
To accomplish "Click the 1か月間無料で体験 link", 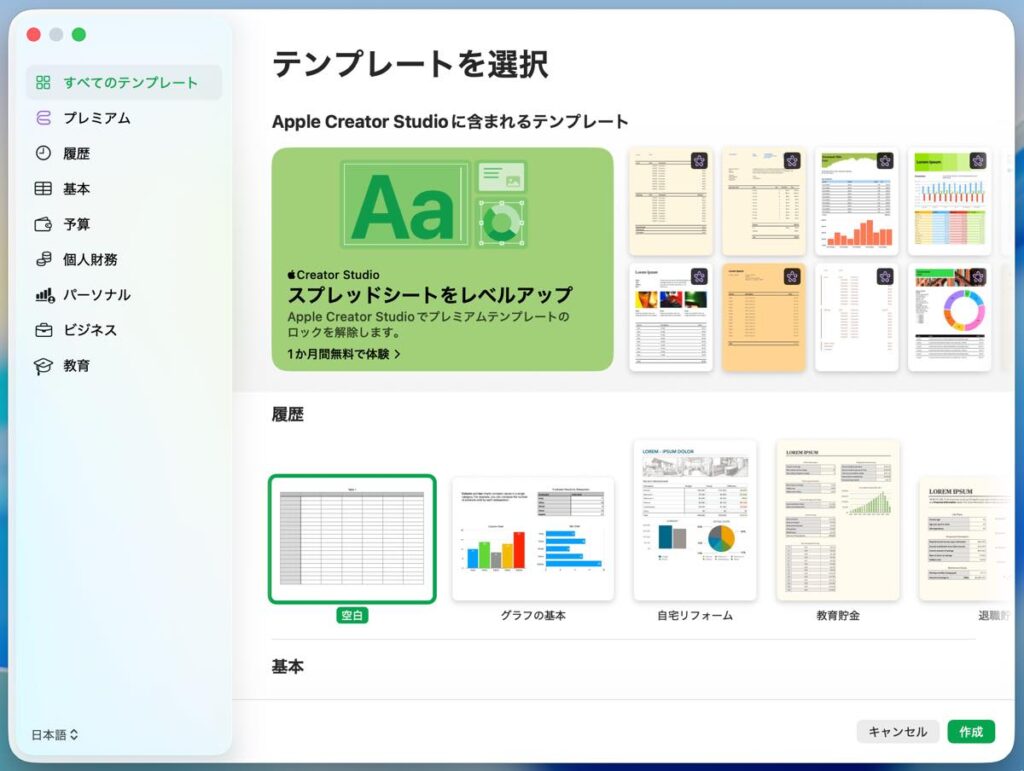I will tap(344, 354).
